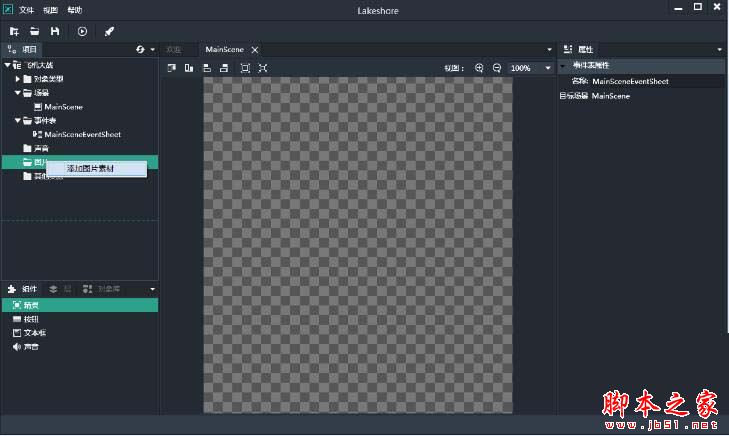Click the zoom in magnifier icon
Image resolution: width=729 pixels, height=436 pixels.
(x=479, y=68)
